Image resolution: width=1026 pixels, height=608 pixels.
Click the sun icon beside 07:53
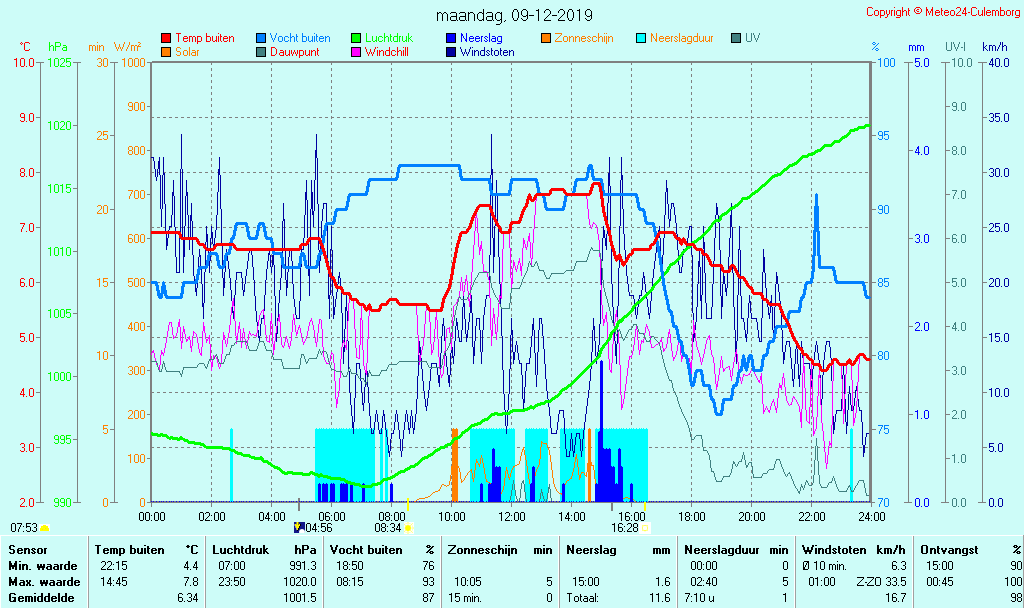(45, 527)
